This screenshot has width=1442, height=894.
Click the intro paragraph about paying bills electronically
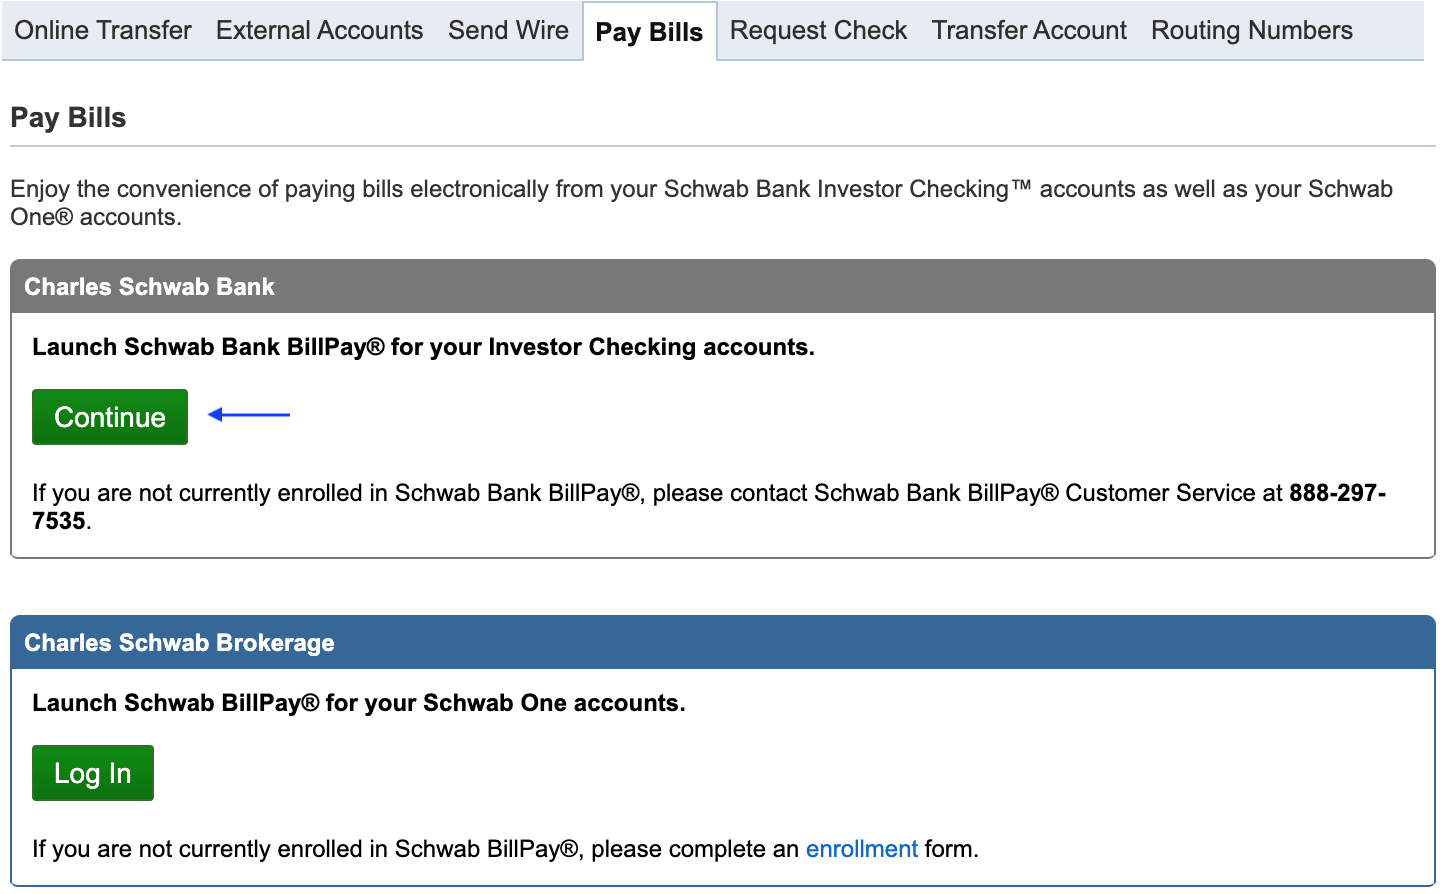click(700, 190)
